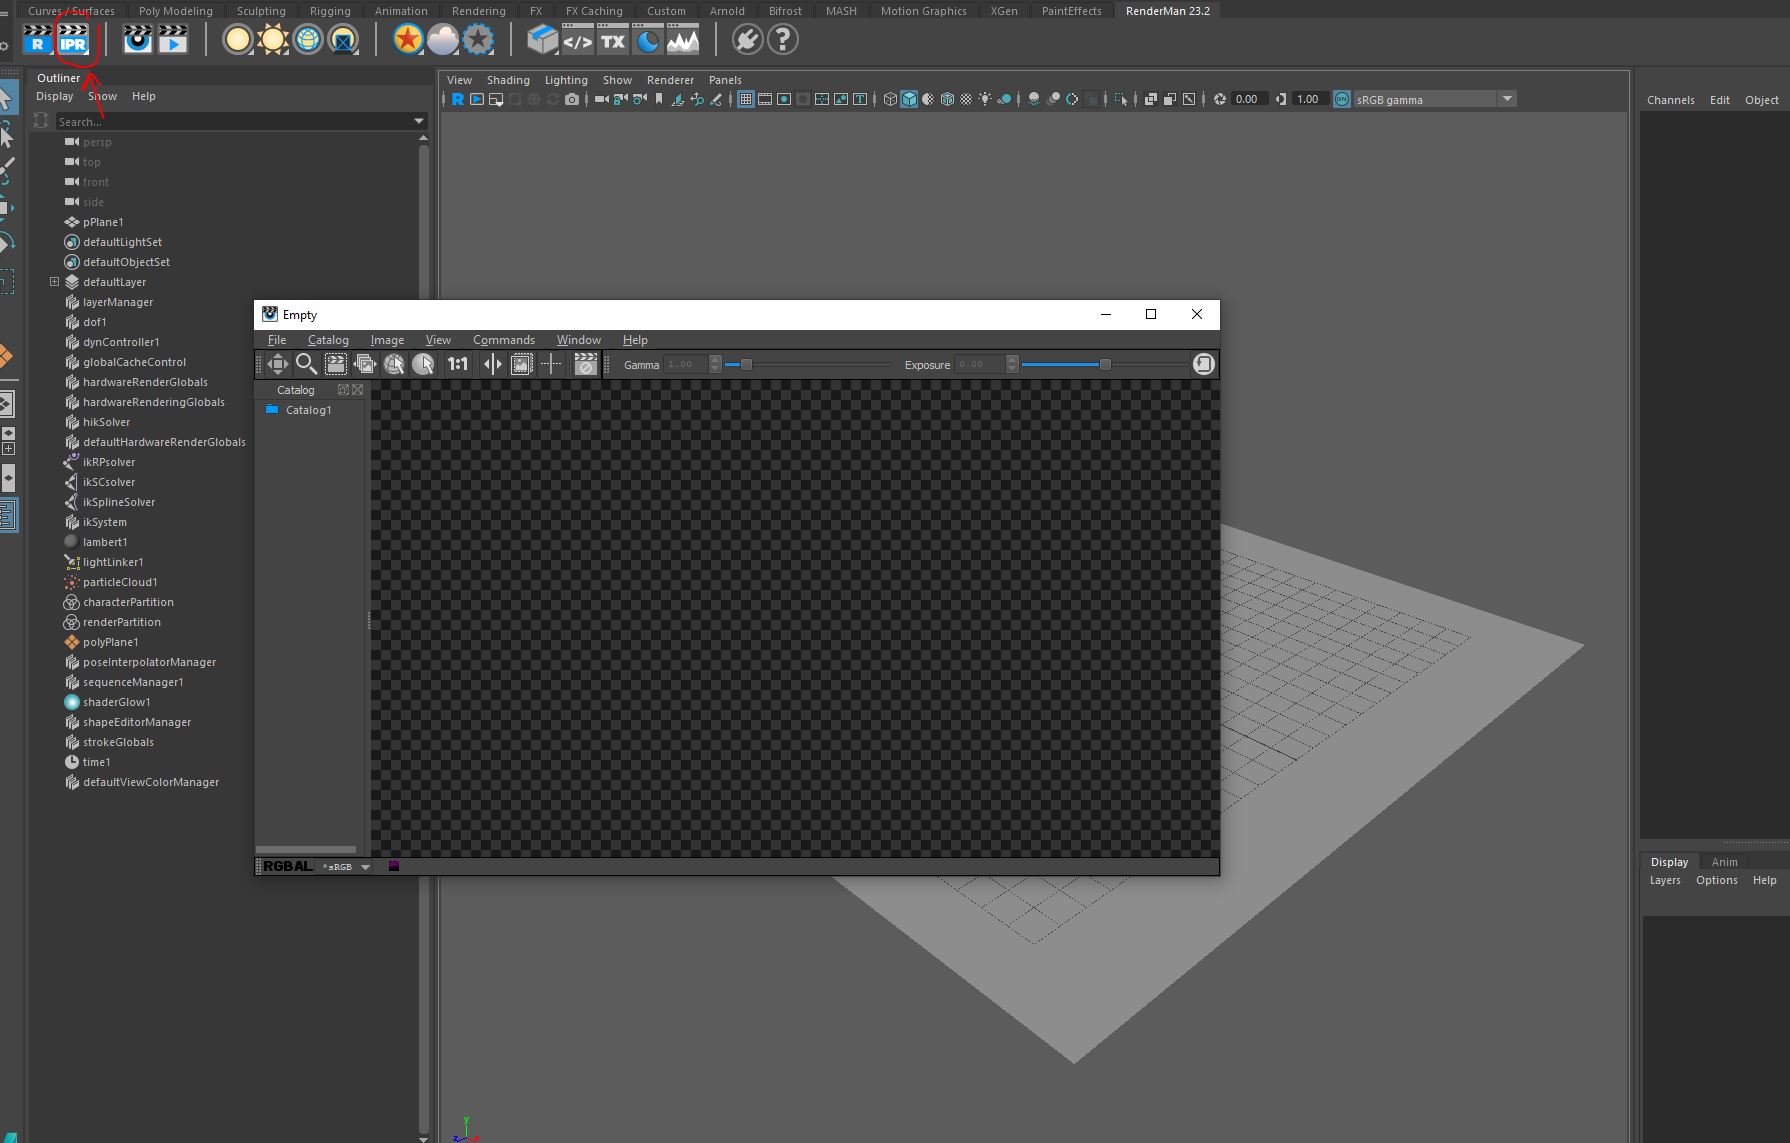This screenshot has height=1143, width=1790.
Task: Select pPlane1 in the Outliner
Action: point(103,222)
